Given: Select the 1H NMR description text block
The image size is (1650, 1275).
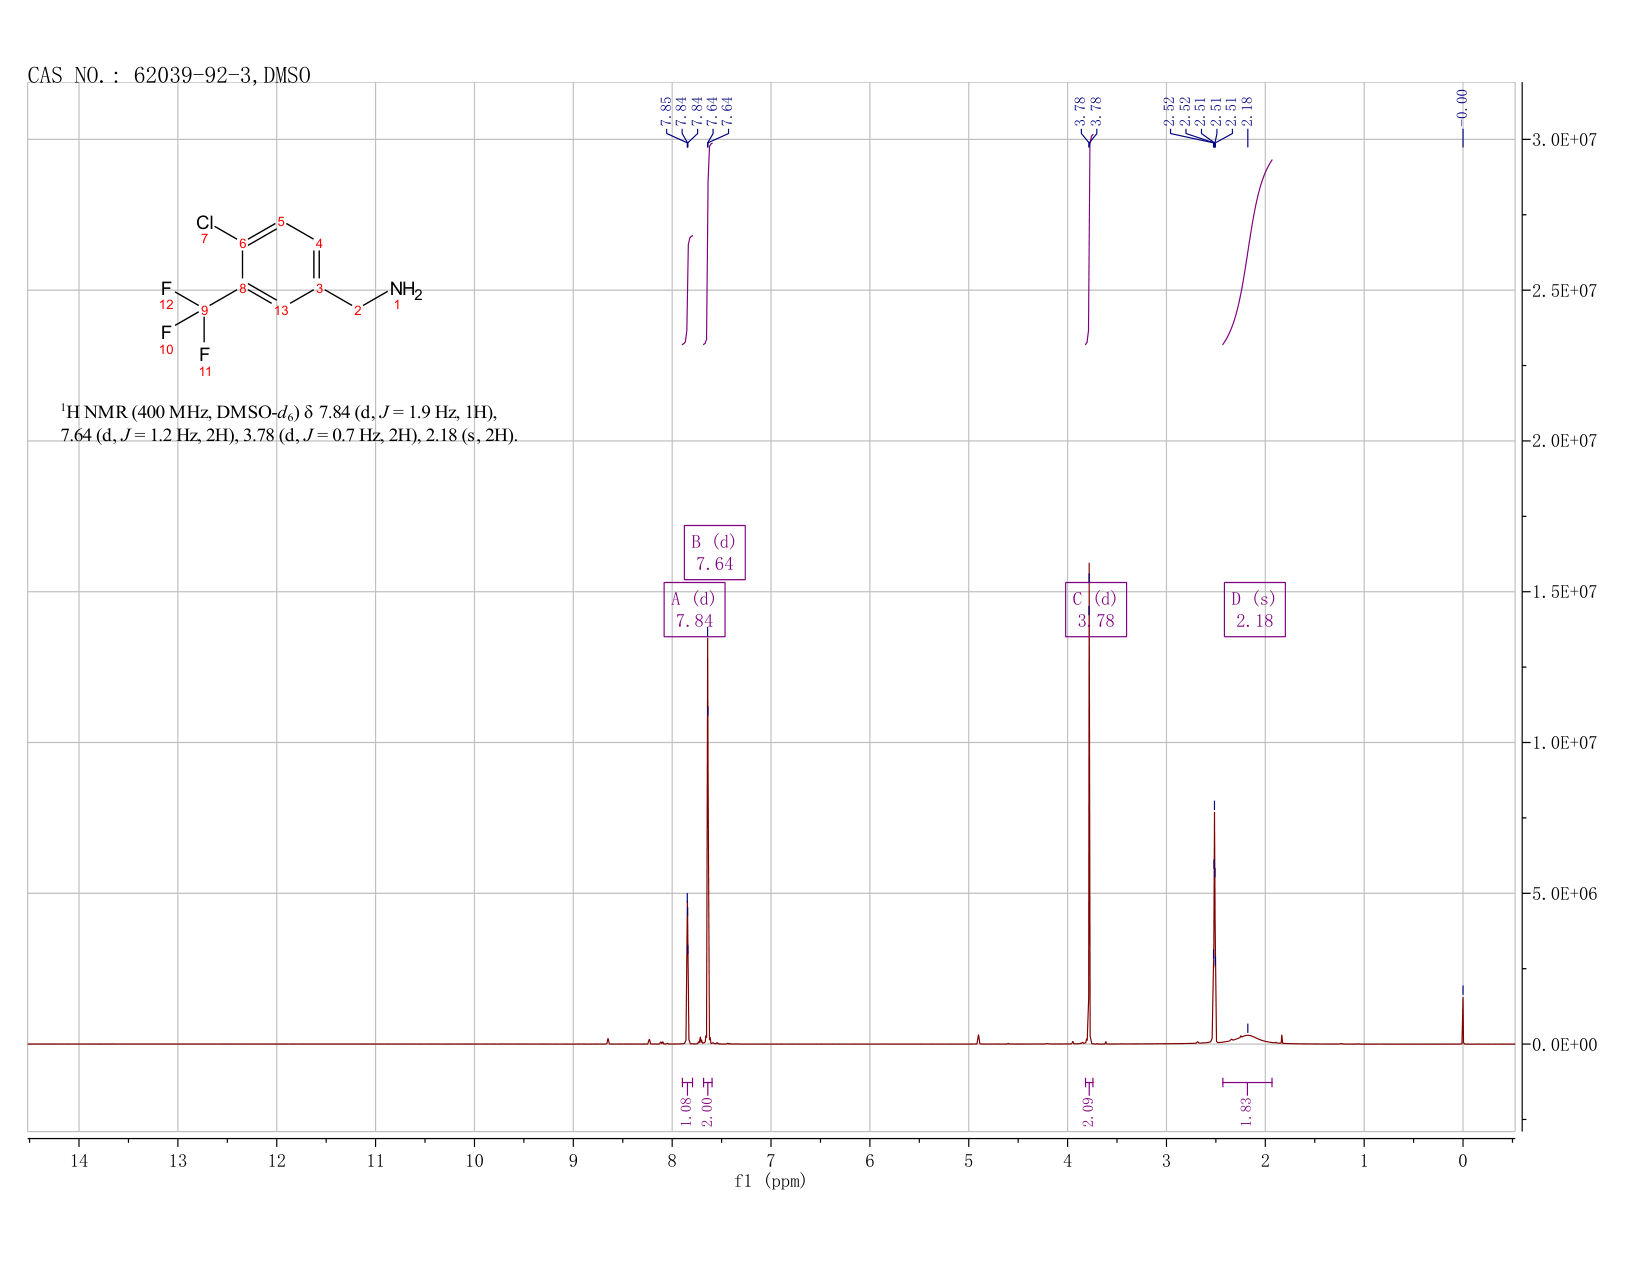Looking at the screenshot, I should [x=289, y=424].
